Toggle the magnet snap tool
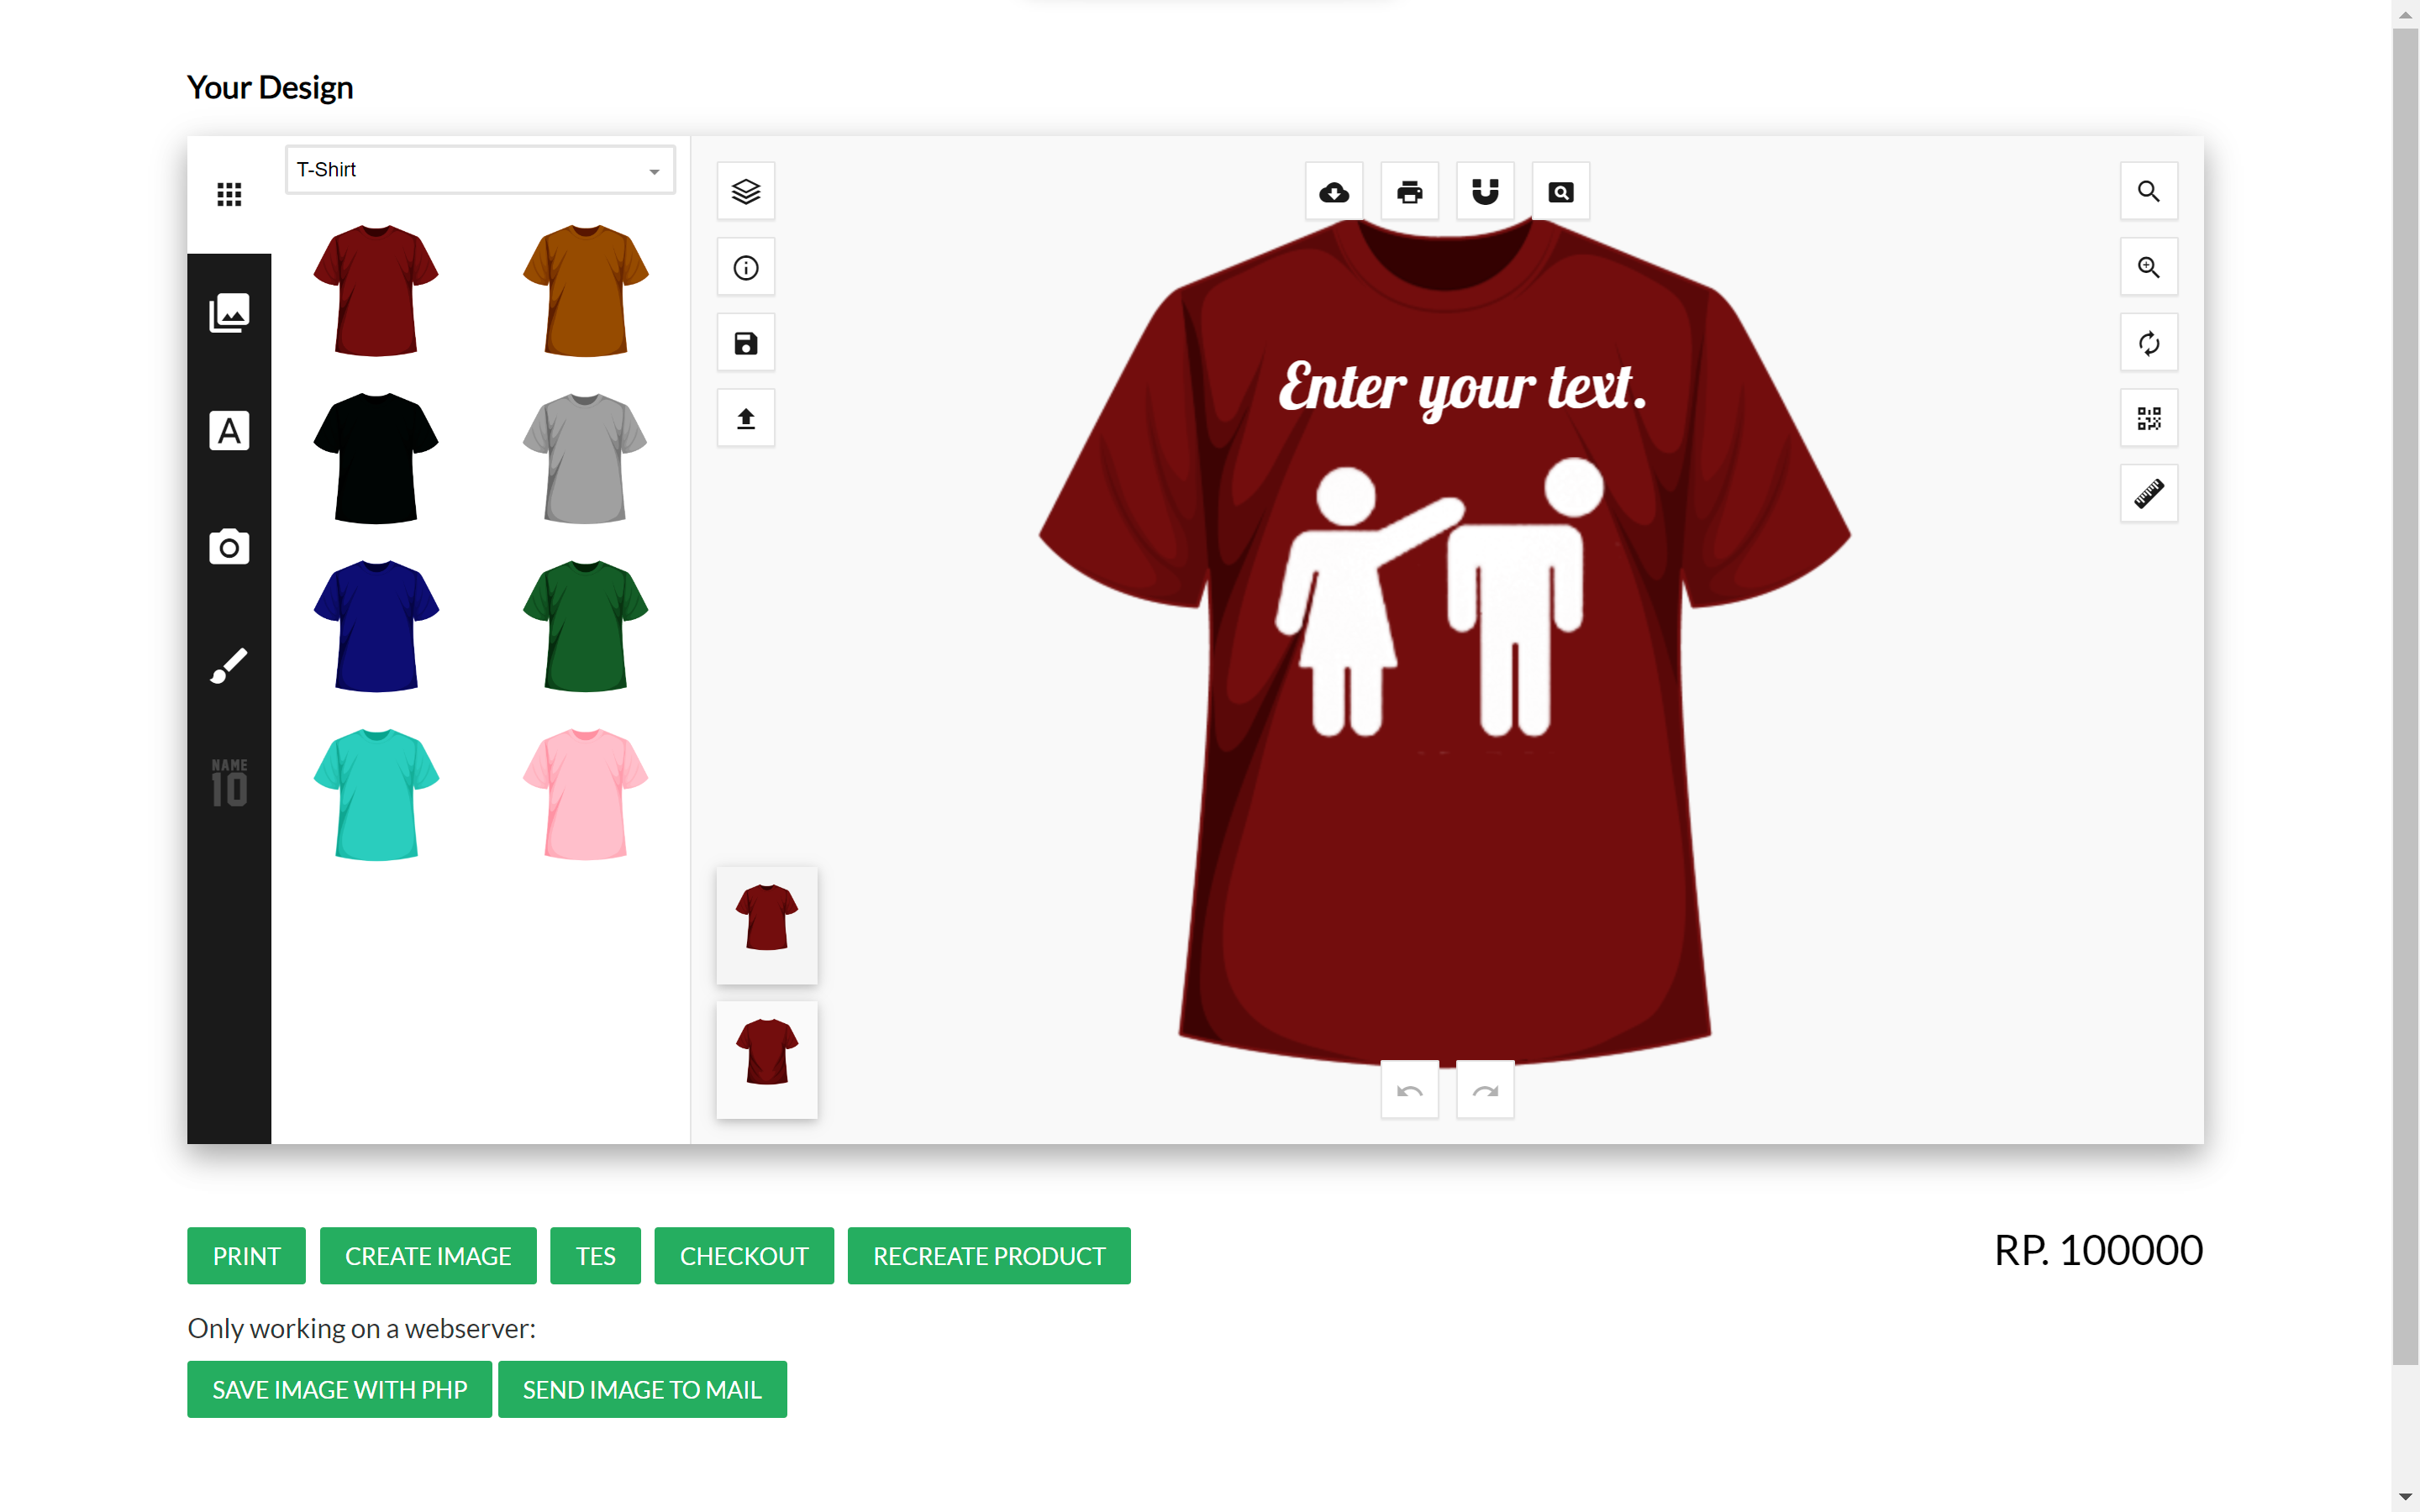Viewport: 2420px width, 1512px height. [x=1485, y=191]
